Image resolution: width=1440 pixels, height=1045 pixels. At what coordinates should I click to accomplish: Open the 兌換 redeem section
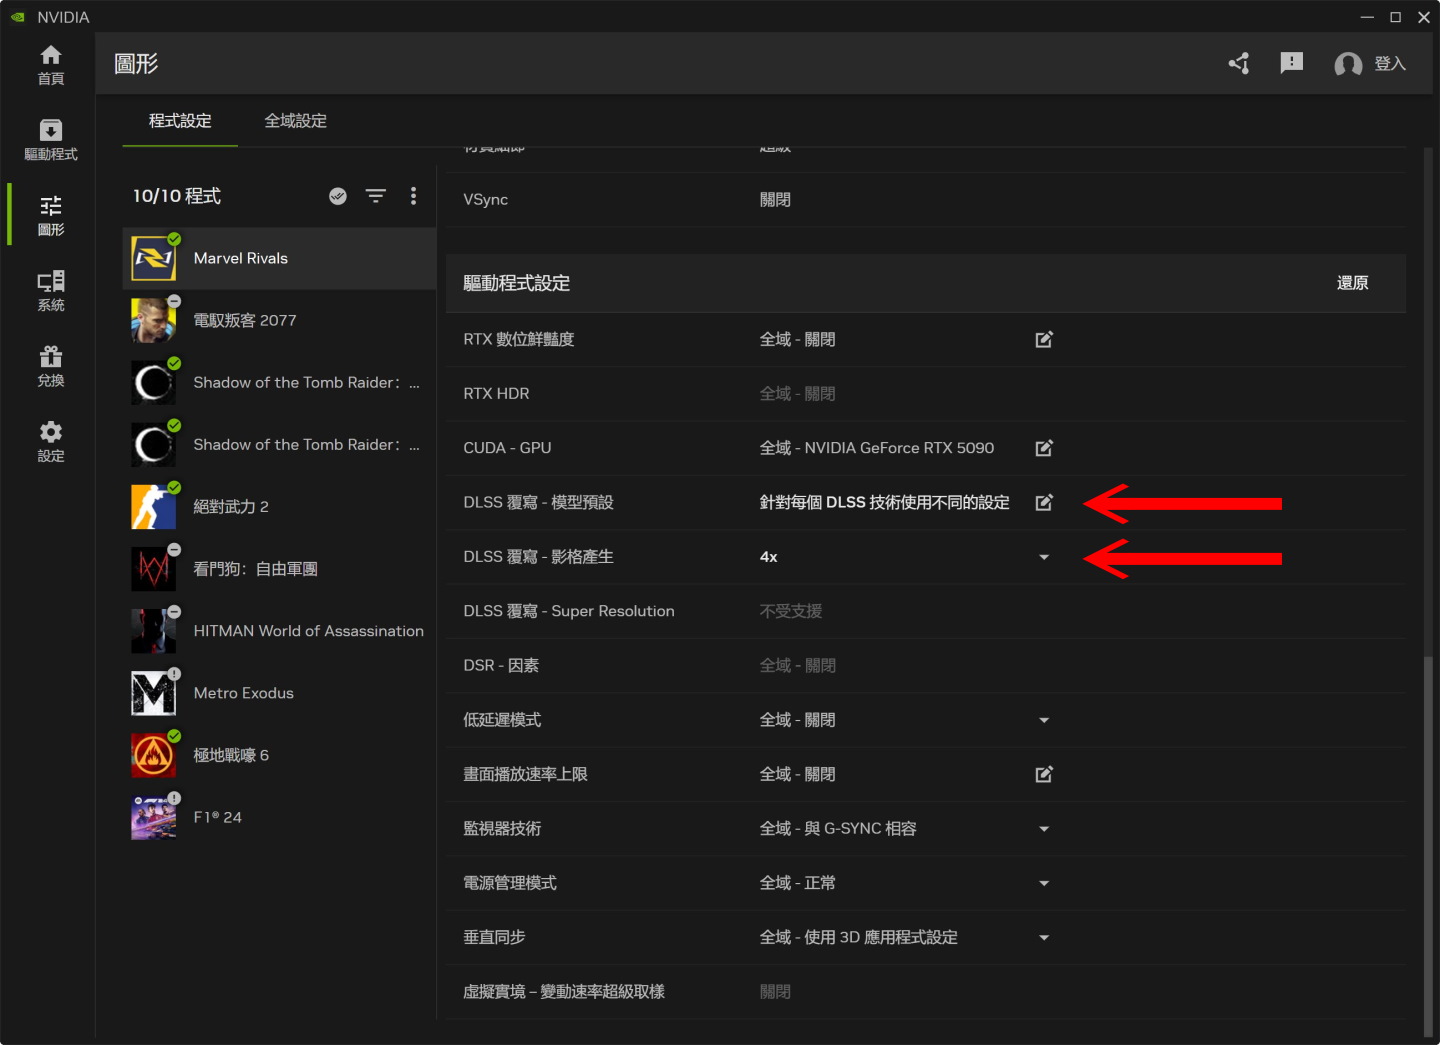point(51,366)
